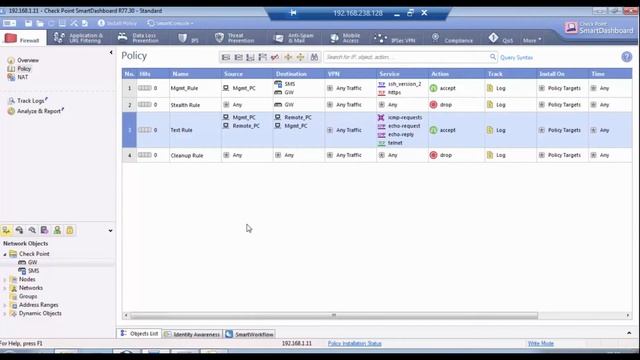The width and height of the screenshot is (640, 360).
Task: Select the Users and Administrators tree icon
Action: [57, 230]
